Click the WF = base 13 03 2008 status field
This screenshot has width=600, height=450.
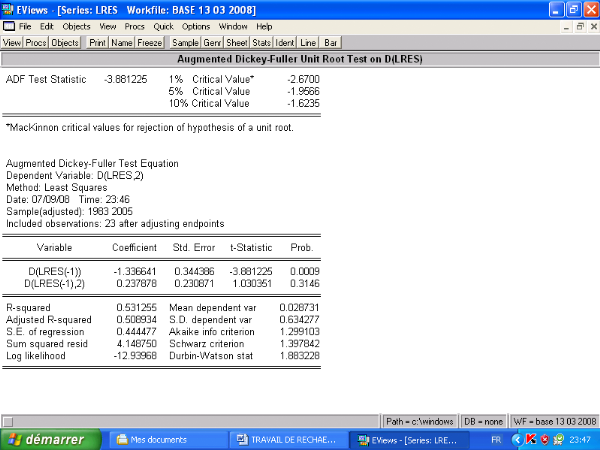[554, 422]
